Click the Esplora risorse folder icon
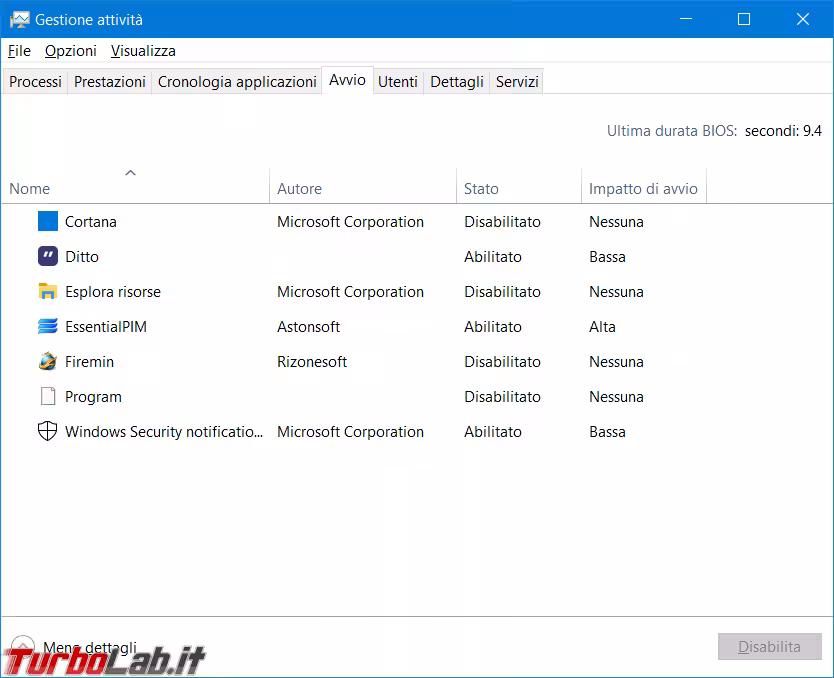834x678 pixels. click(x=48, y=292)
